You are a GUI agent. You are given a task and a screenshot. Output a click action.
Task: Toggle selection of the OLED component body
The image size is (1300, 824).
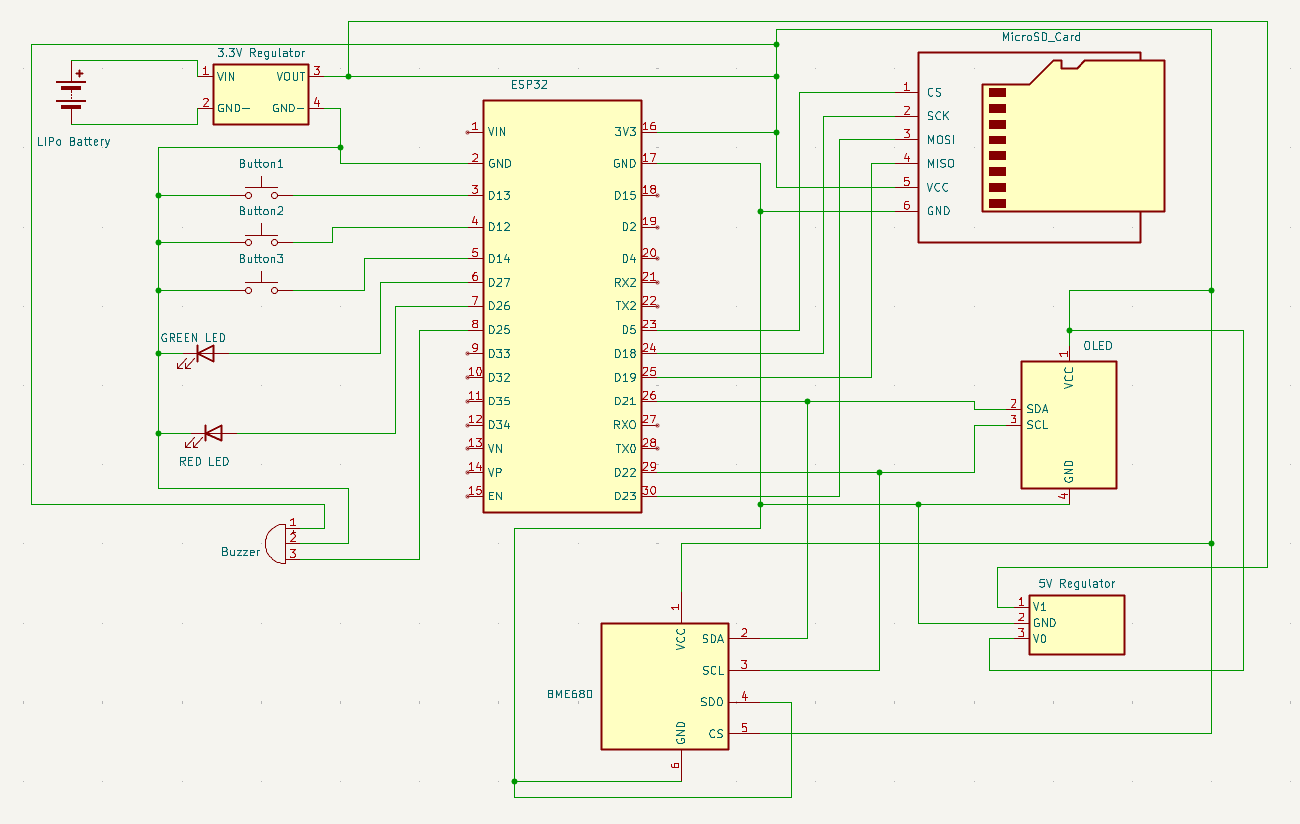(1068, 424)
